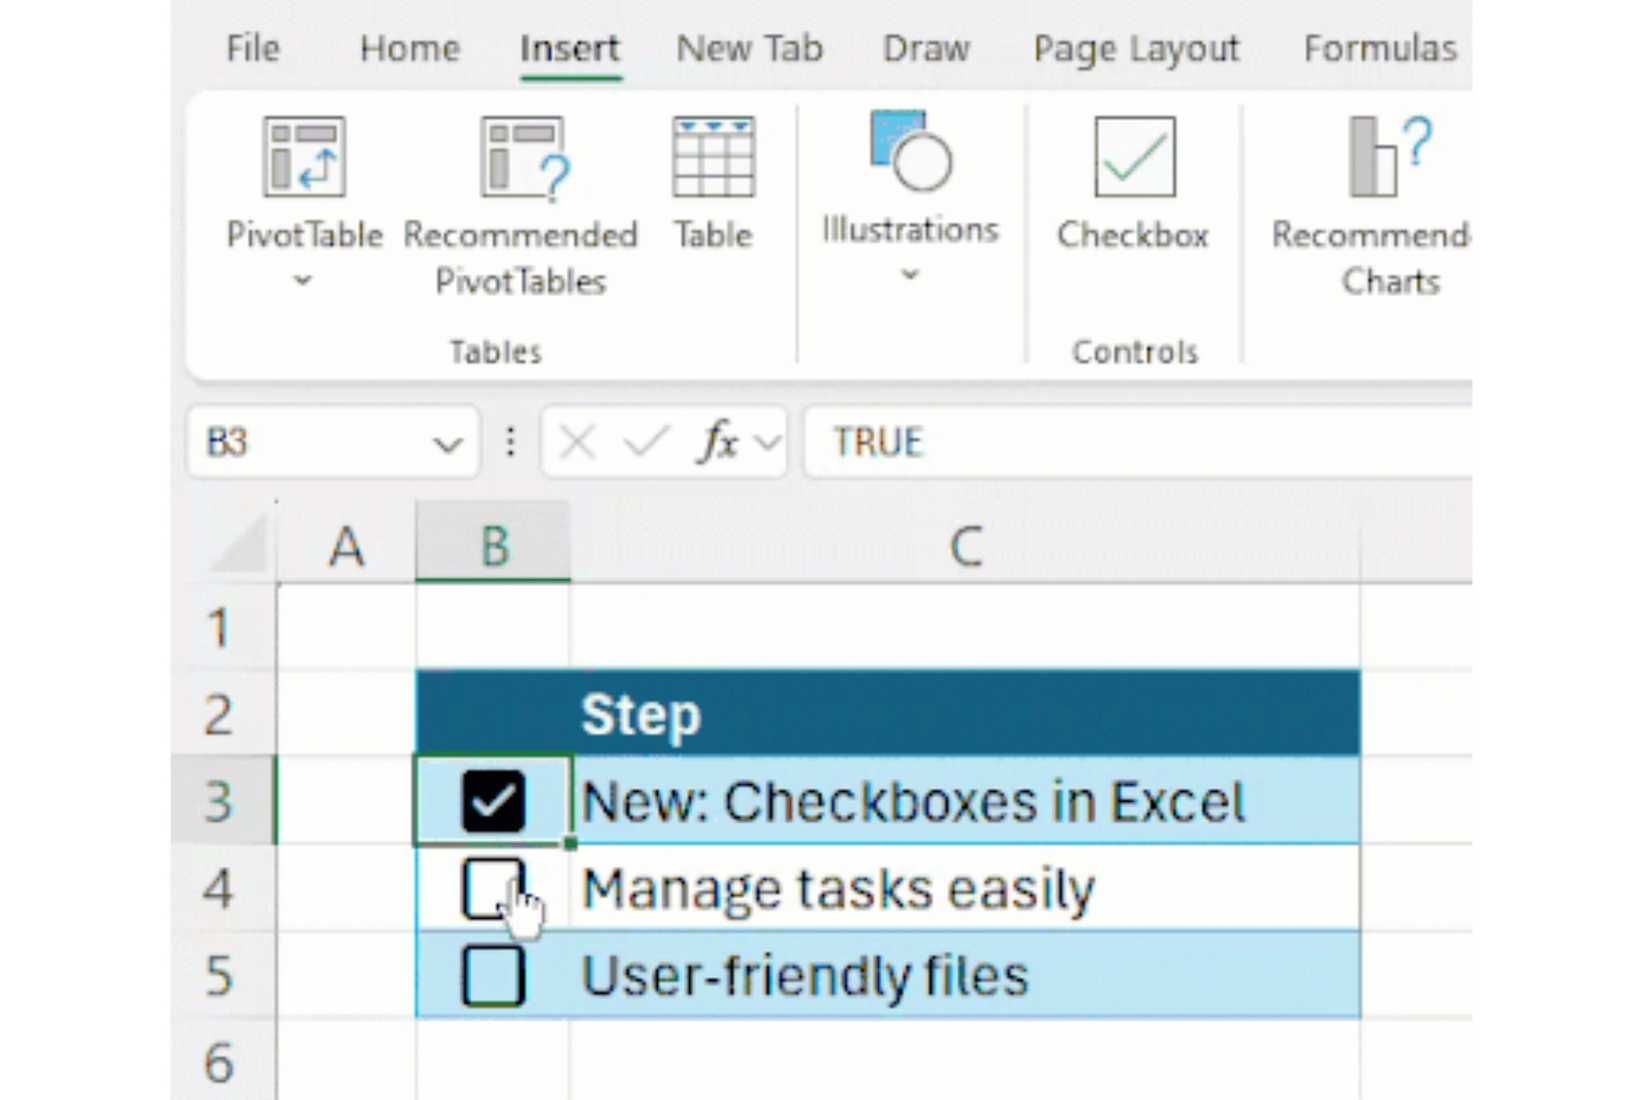
Task: Uncheck the checkbox in cell B3
Action: 494,801
